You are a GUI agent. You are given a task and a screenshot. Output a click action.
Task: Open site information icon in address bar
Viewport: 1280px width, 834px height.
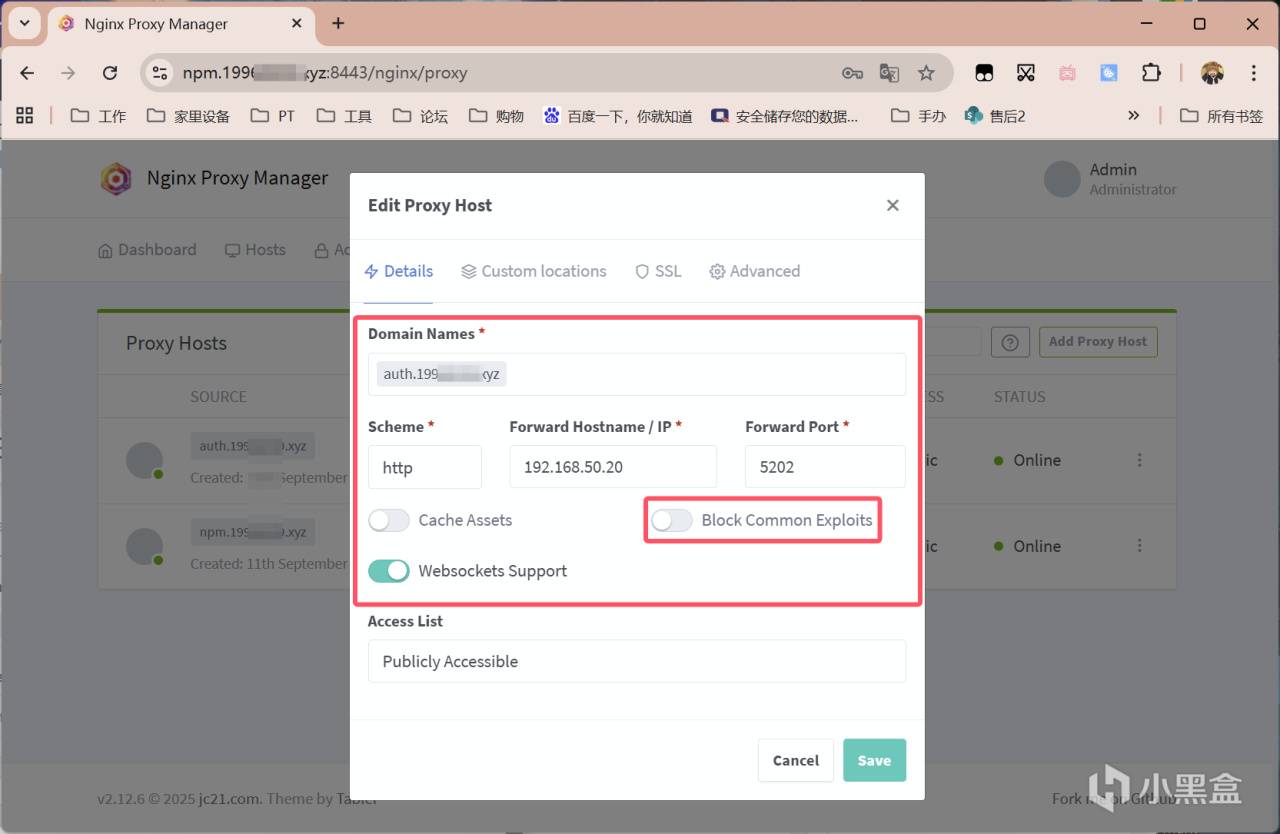(159, 73)
